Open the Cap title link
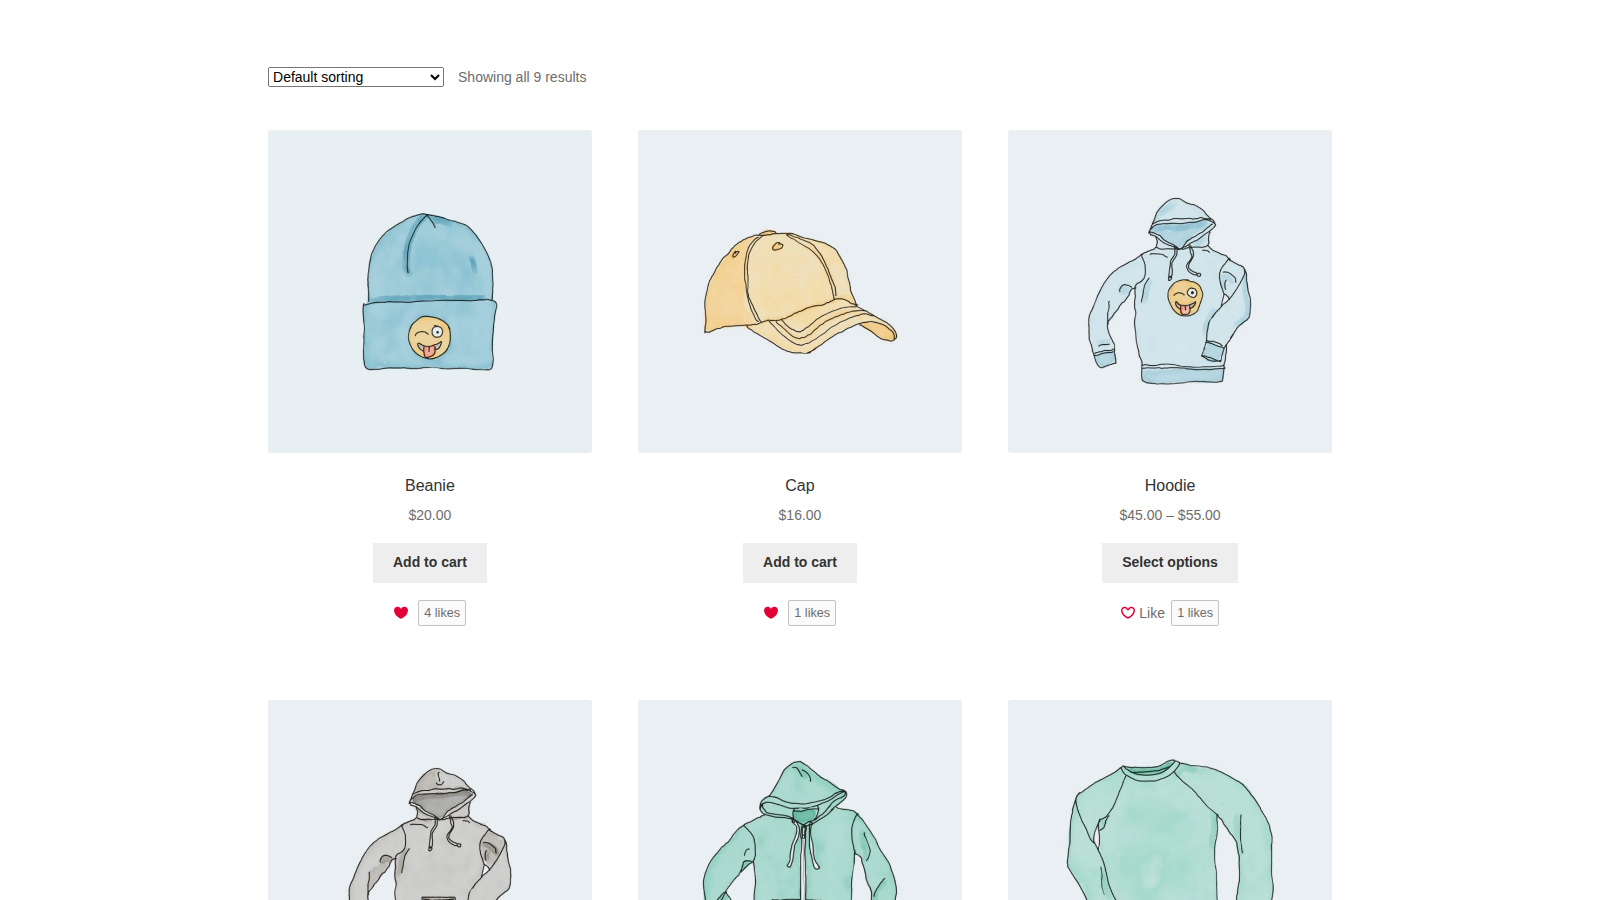This screenshot has width=1600, height=900. [x=800, y=485]
